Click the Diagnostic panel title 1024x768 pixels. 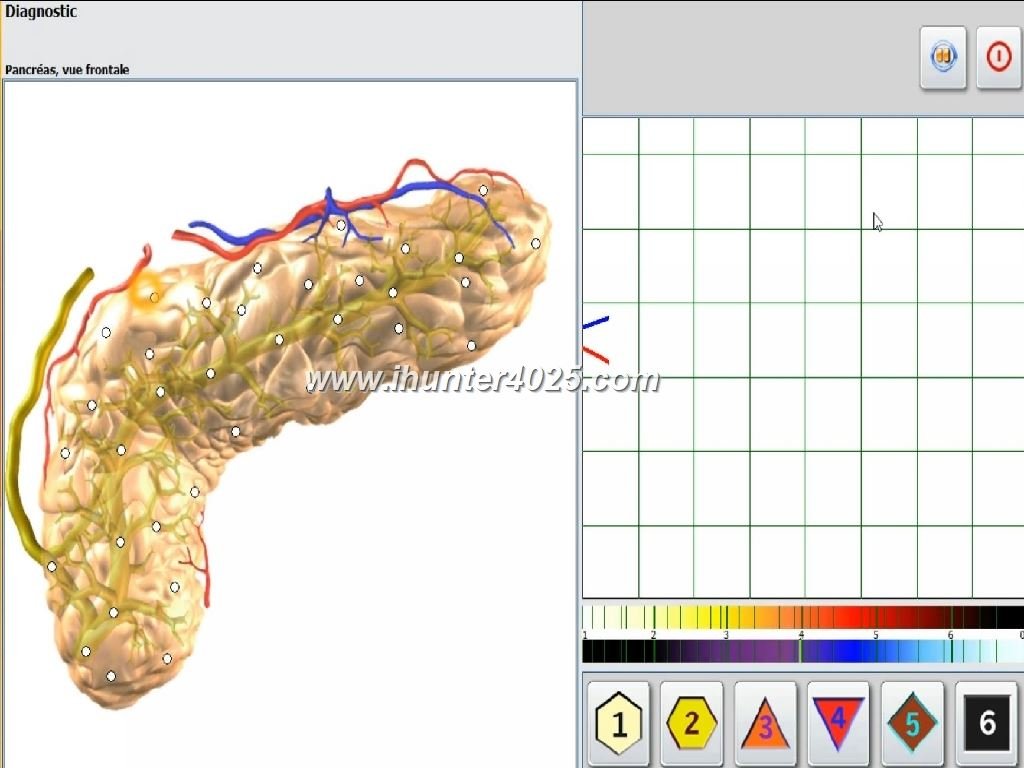pyautogui.click(x=41, y=12)
